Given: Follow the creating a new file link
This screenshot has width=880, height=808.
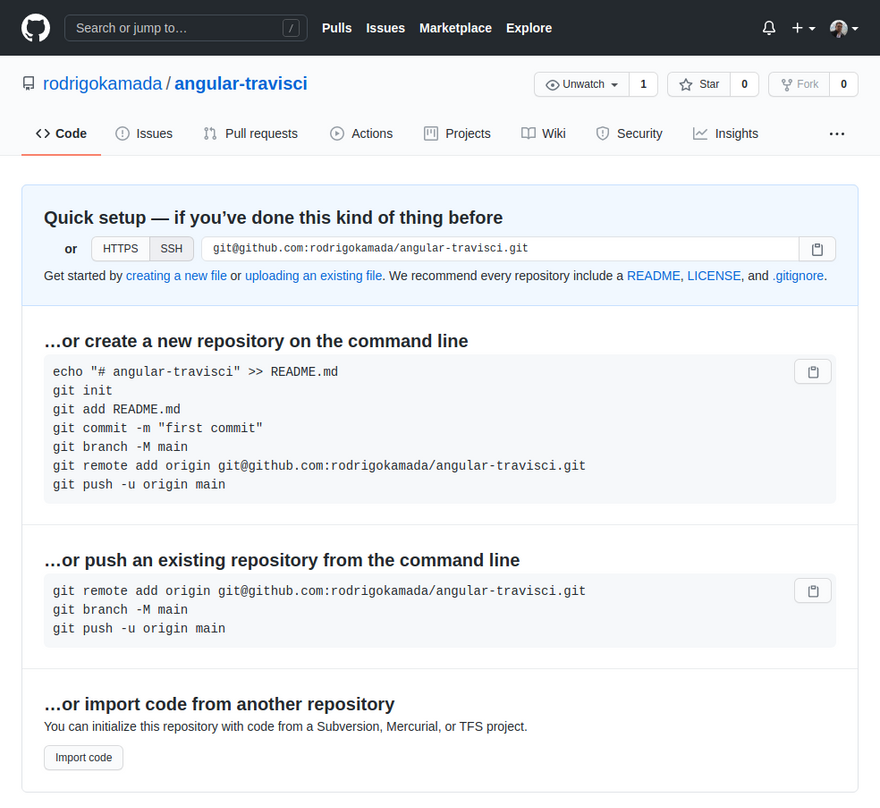Looking at the screenshot, I should 176,276.
